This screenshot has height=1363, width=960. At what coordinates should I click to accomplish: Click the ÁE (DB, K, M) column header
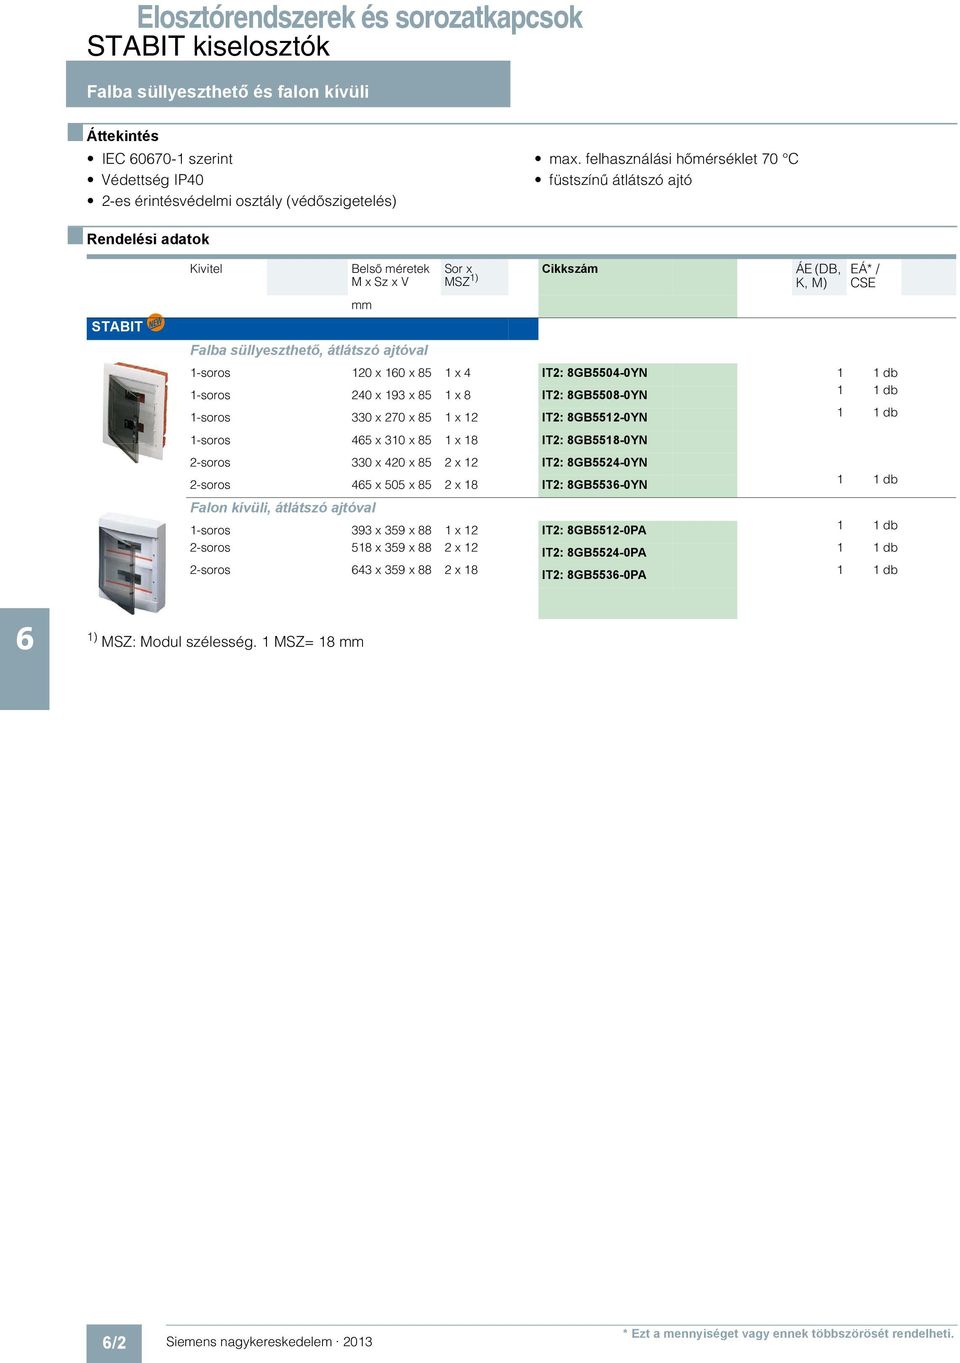coord(818,275)
